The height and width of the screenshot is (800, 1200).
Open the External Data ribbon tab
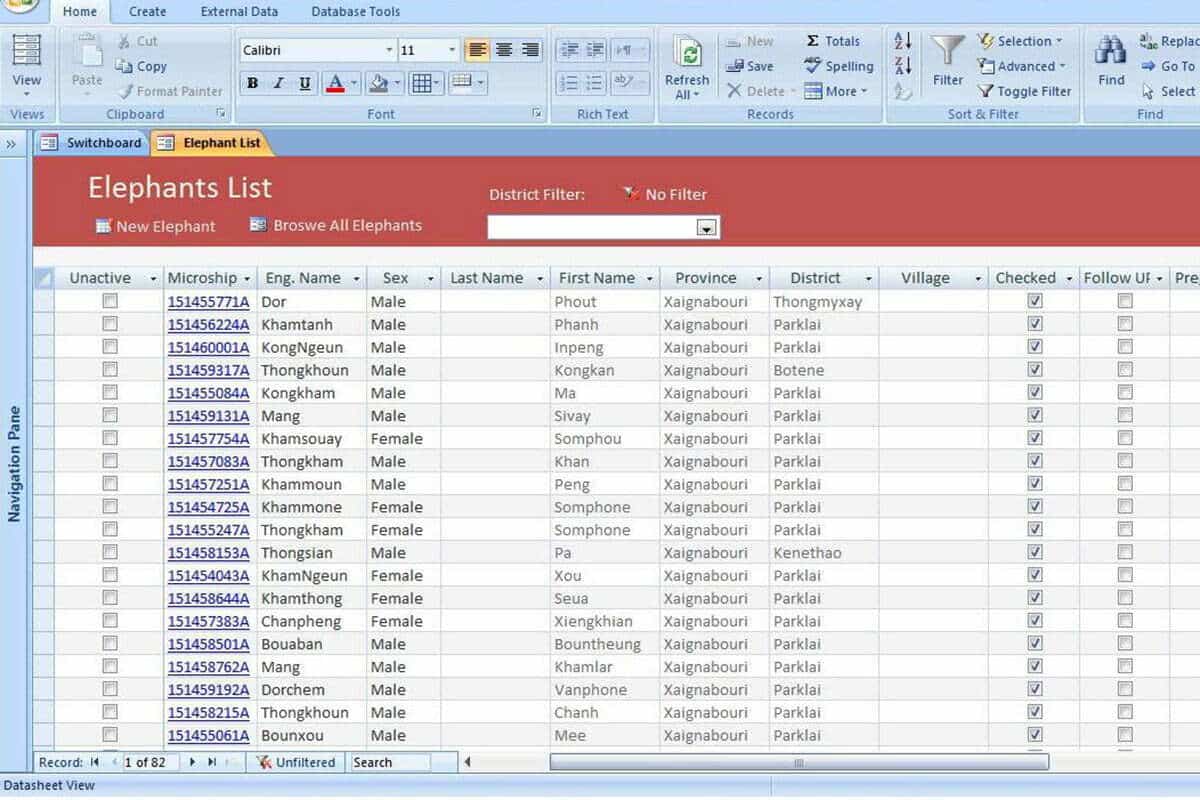coord(239,12)
